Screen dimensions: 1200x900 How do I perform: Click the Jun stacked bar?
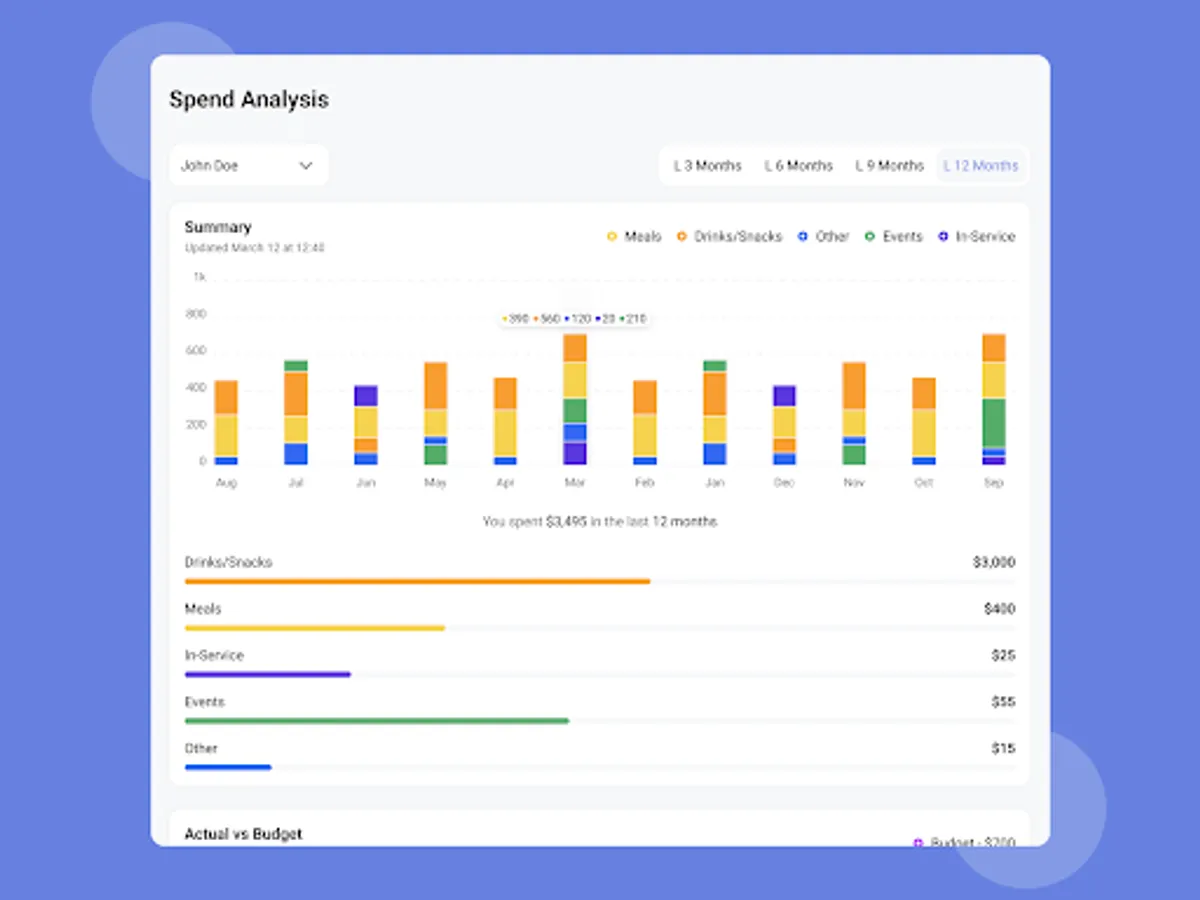[x=366, y=425]
